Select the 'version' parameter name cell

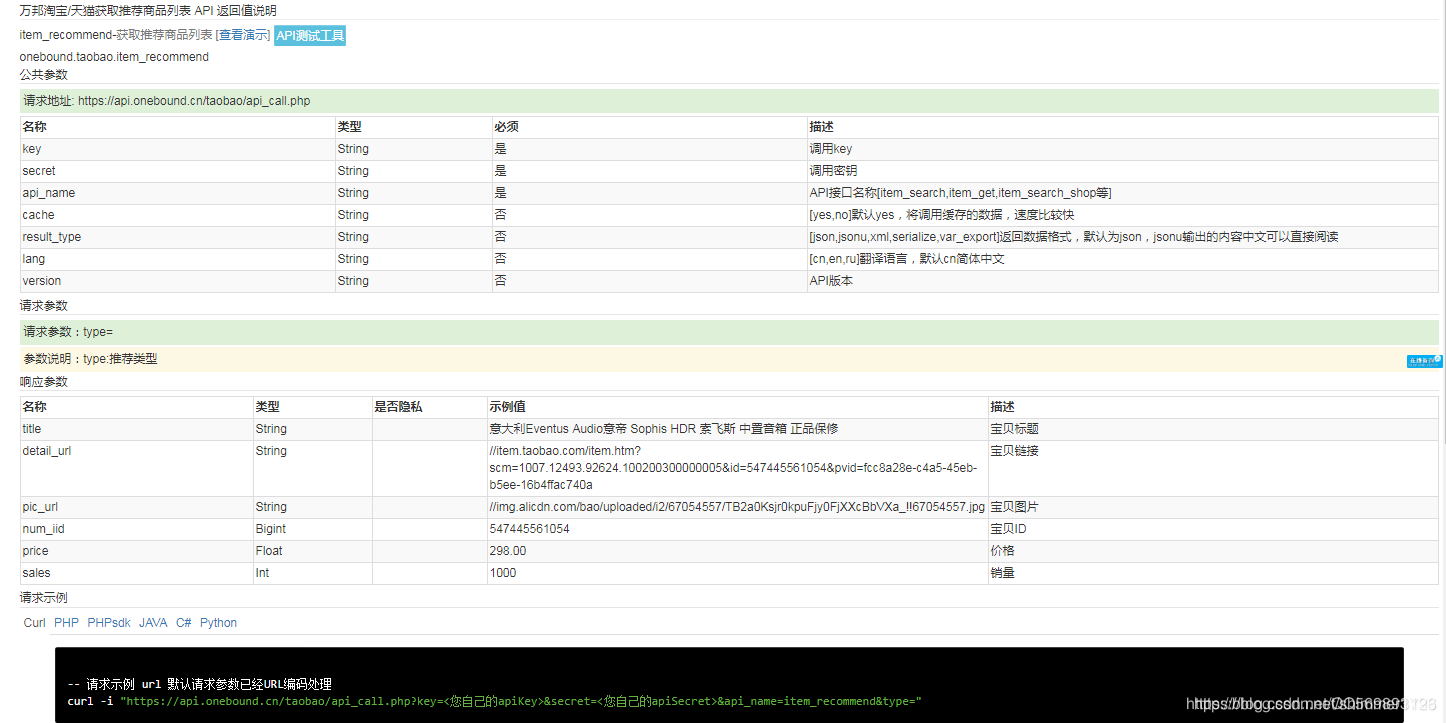point(178,281)
